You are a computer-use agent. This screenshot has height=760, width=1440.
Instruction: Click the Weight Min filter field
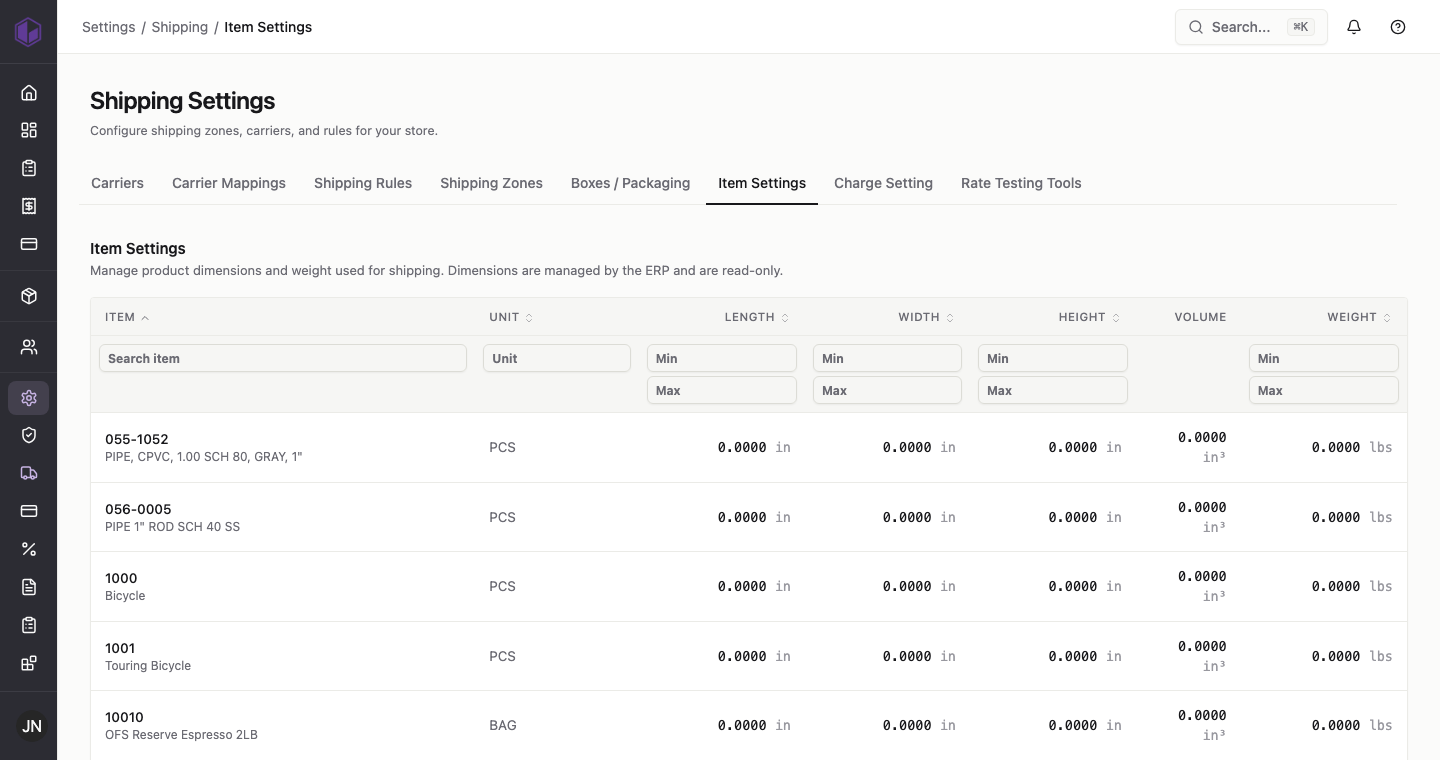tap(1324, 358)
